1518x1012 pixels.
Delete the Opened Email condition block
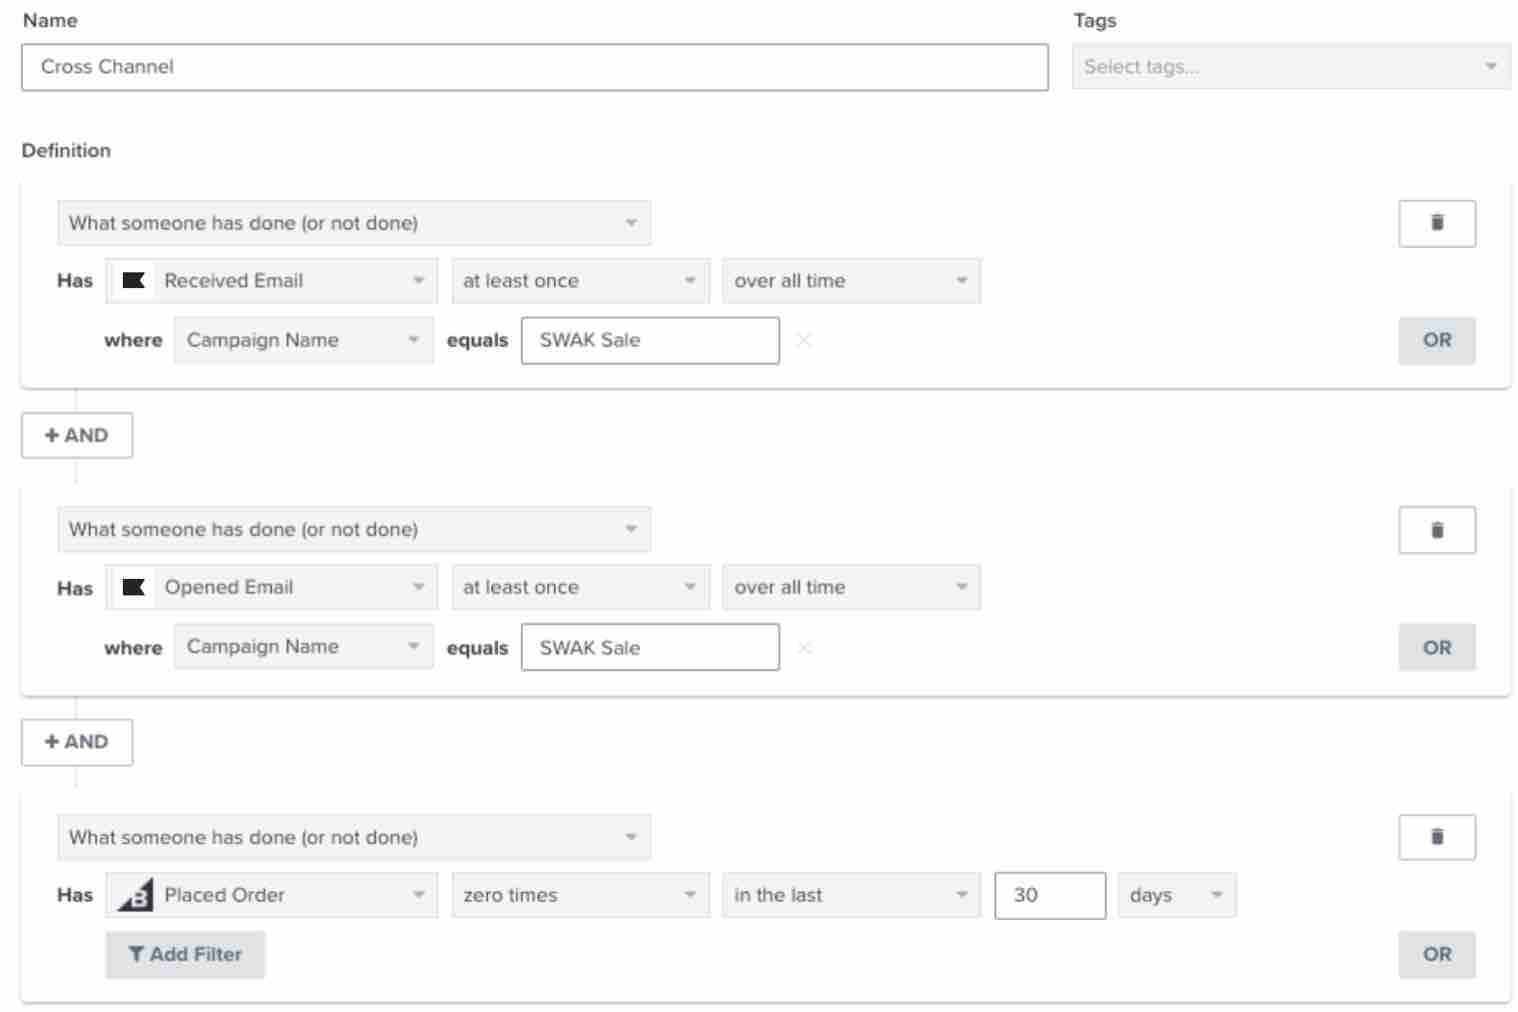pos(1437,530)
